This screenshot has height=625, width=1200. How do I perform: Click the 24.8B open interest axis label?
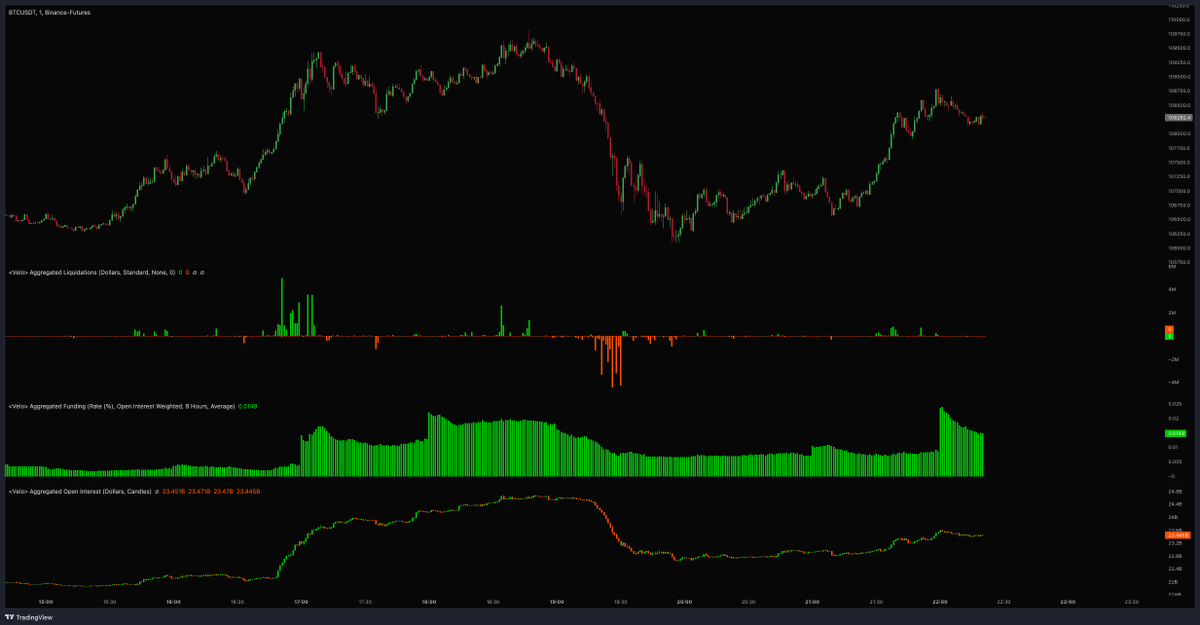click(x=1174, y=491)
